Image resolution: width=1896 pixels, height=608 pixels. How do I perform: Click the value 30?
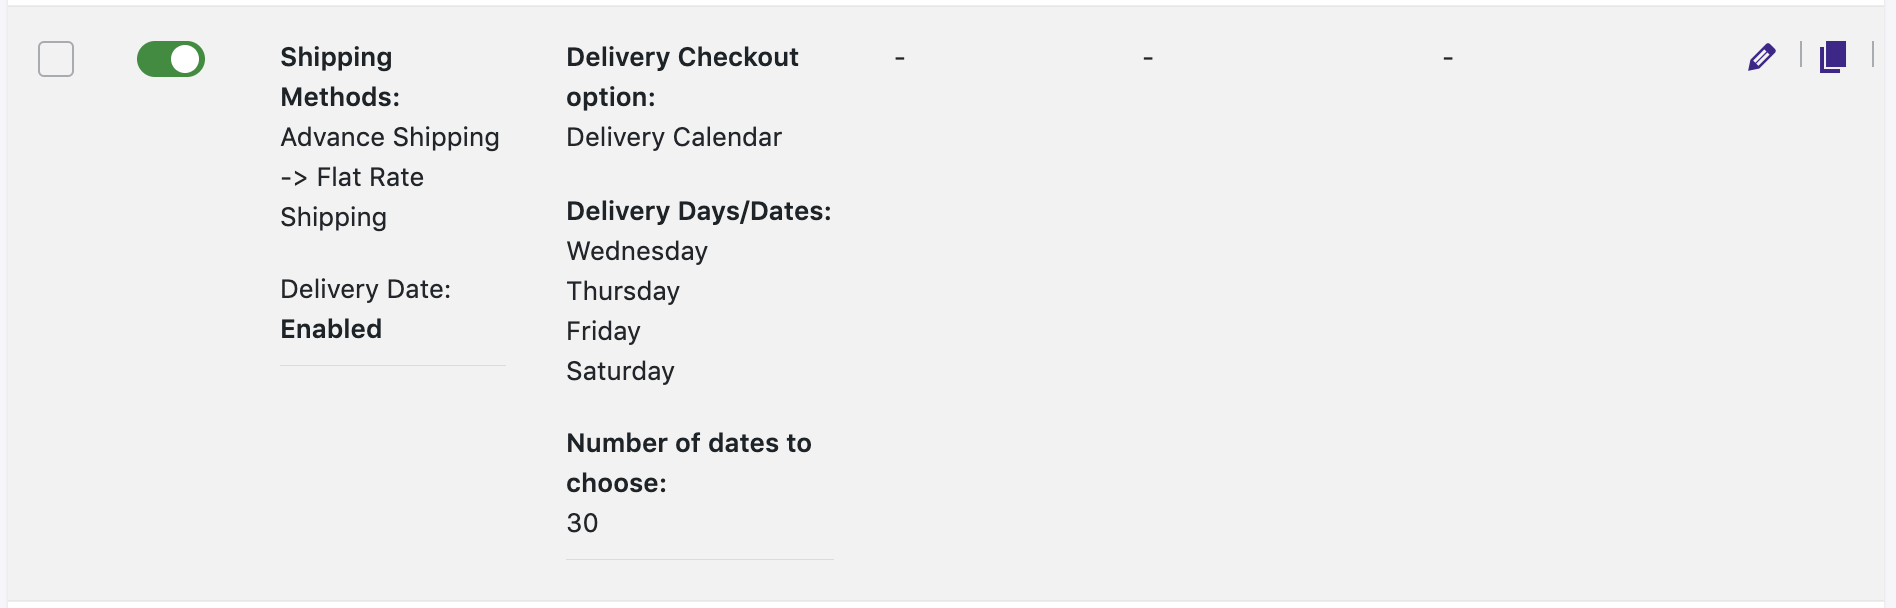[x=582, y=523]
